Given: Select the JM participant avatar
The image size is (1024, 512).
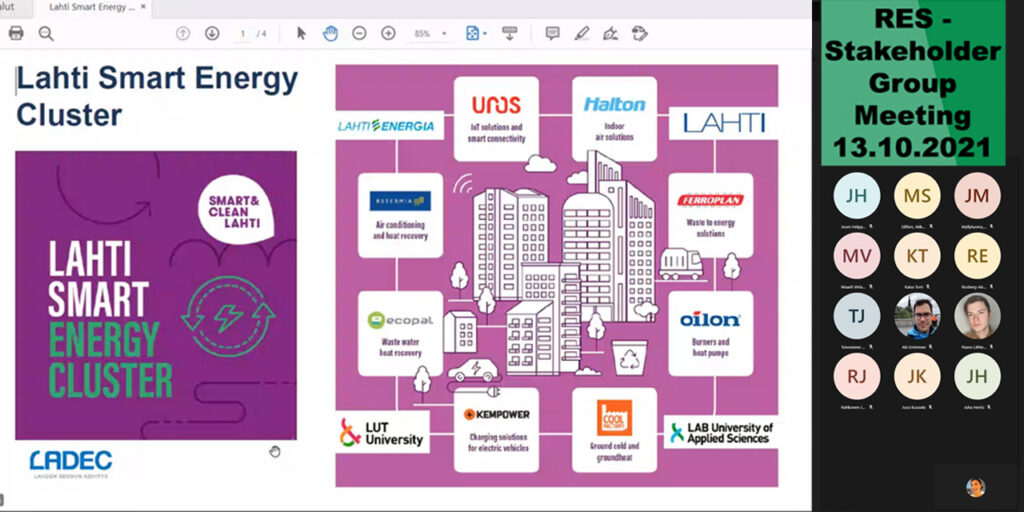Looking at the screenshot, I should tap(977, 196).
